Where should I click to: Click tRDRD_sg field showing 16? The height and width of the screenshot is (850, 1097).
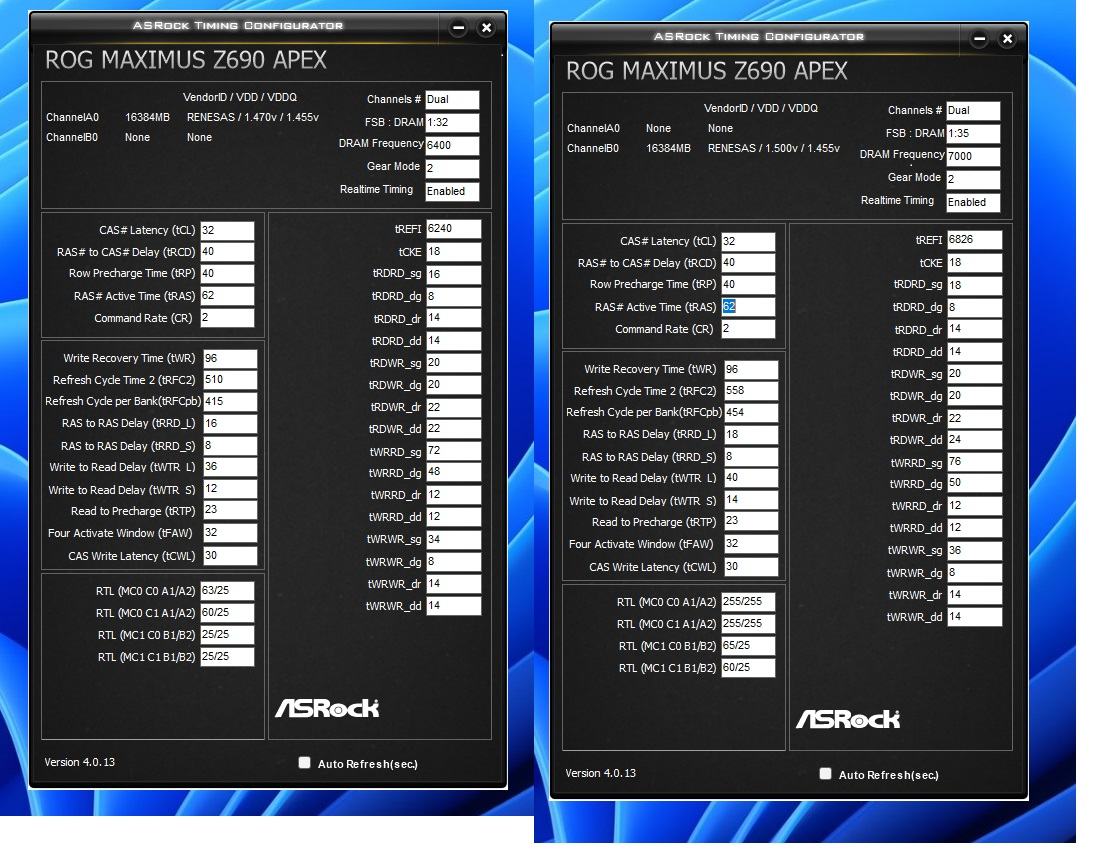click(x=453, y=274)
